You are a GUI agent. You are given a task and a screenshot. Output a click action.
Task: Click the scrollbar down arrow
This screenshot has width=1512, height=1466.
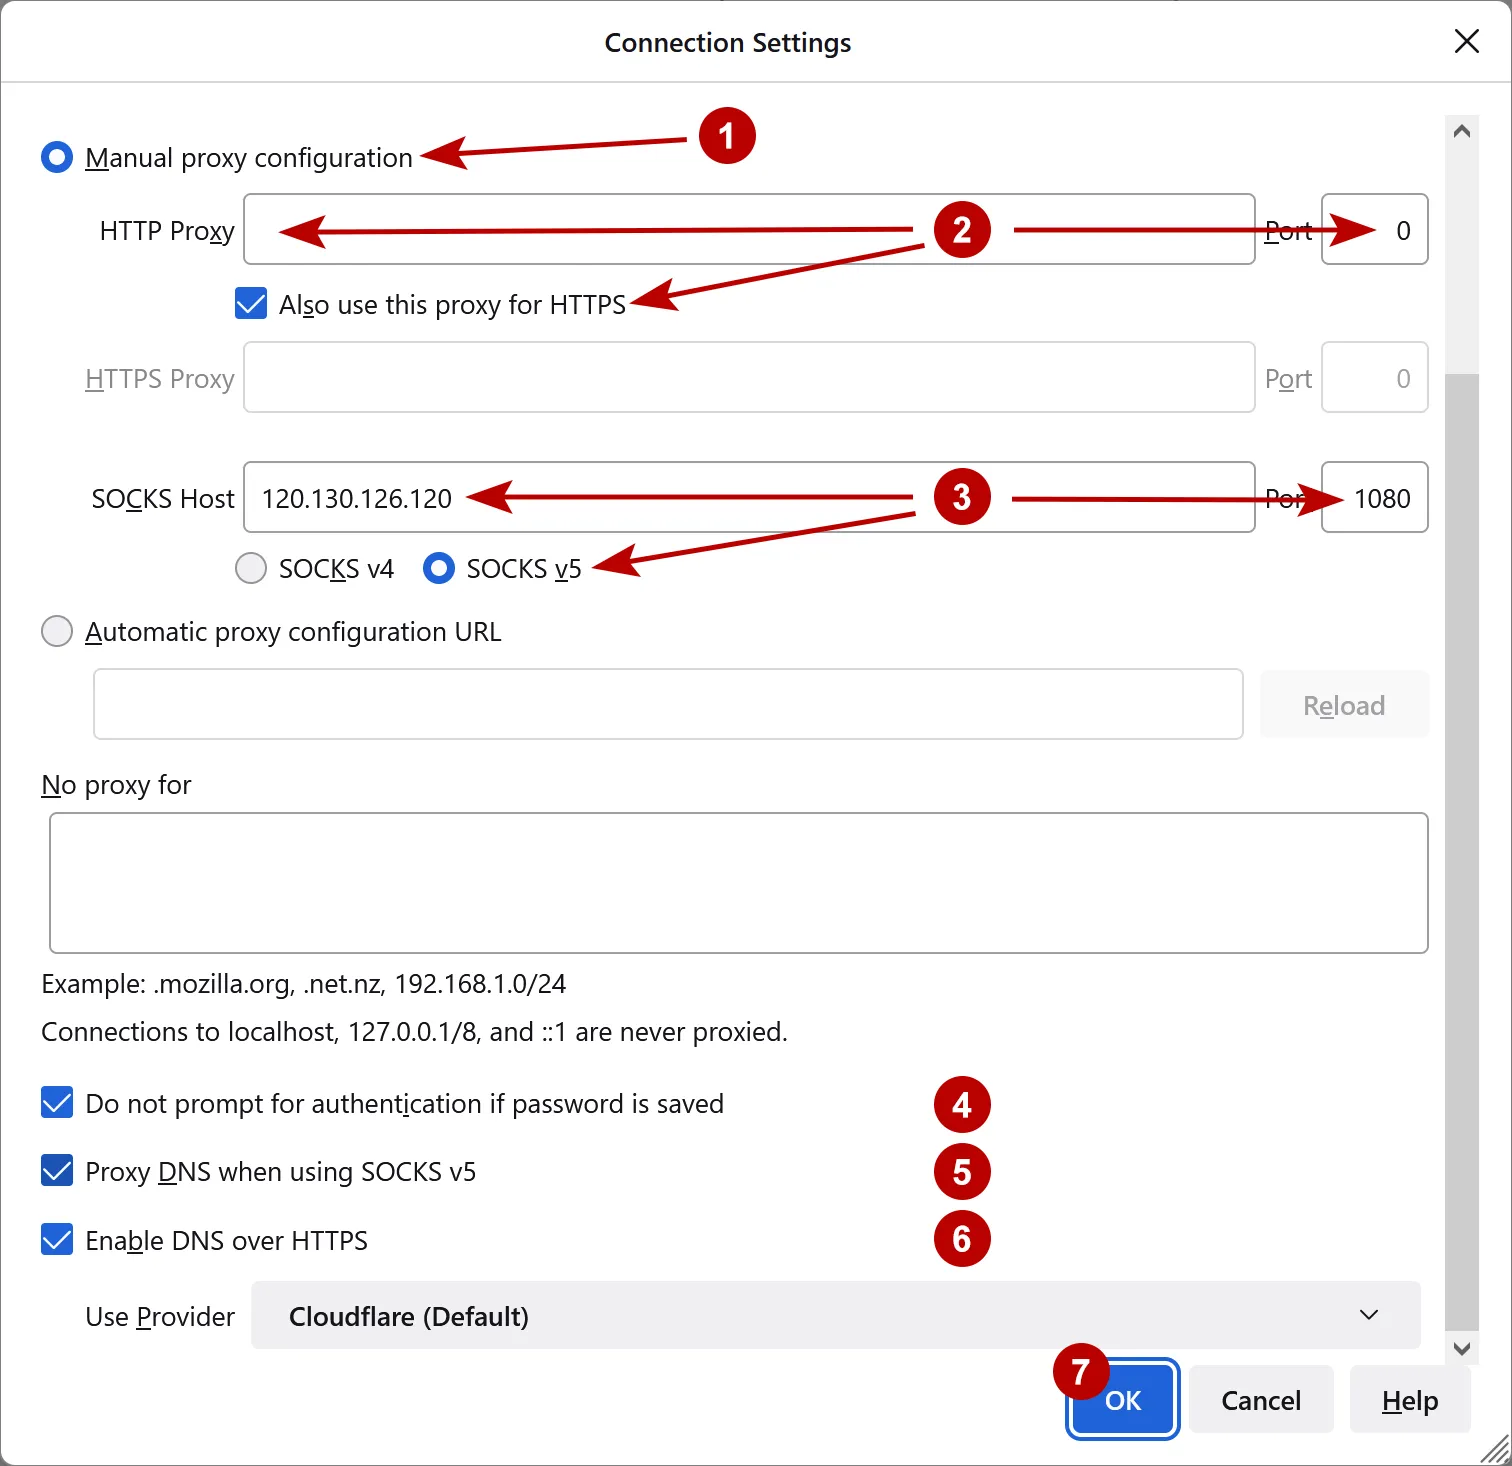tap(1461, 1348)
